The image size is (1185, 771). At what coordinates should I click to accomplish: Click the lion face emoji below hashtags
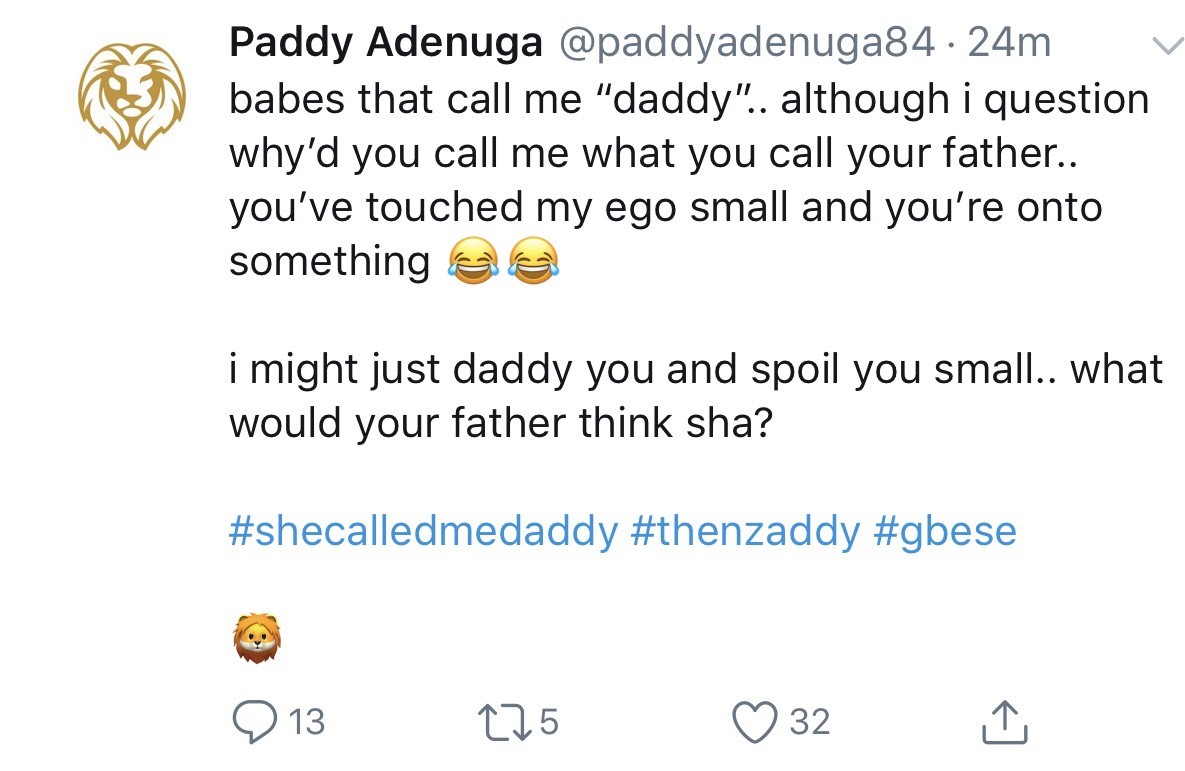[x=257, y=639]
